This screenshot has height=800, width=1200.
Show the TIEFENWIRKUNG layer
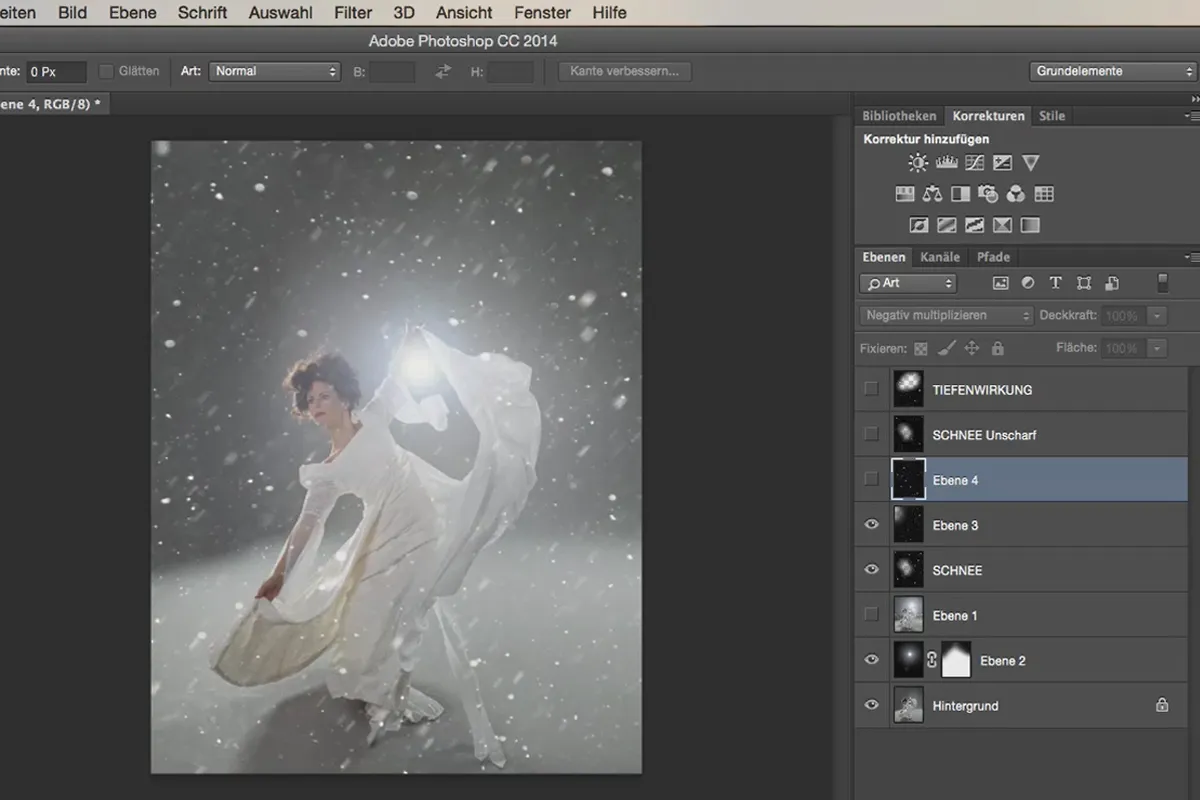(872, 389)
